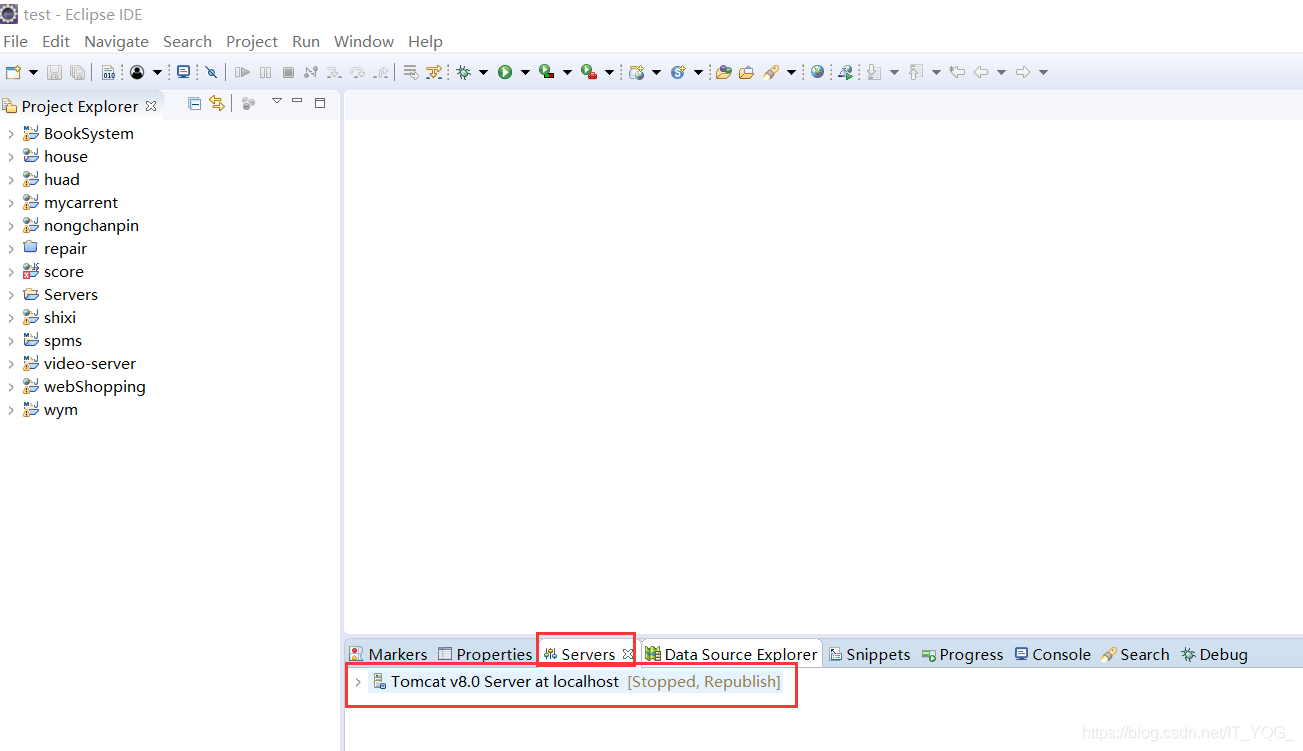Click the Forward navigation arrow

point(1023,72)
